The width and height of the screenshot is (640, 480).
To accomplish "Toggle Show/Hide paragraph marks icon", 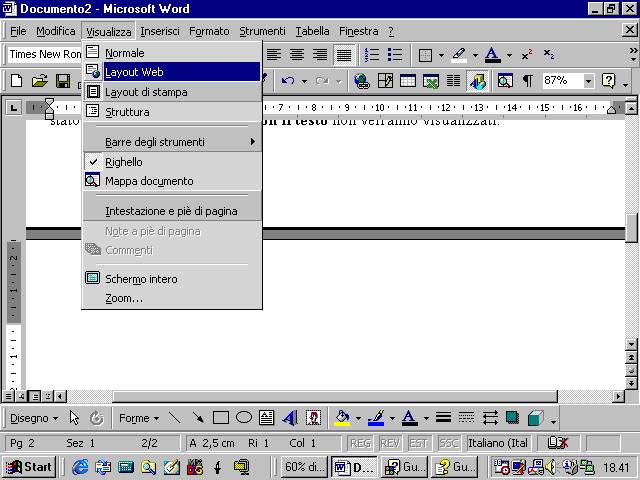I will point(528,81).
